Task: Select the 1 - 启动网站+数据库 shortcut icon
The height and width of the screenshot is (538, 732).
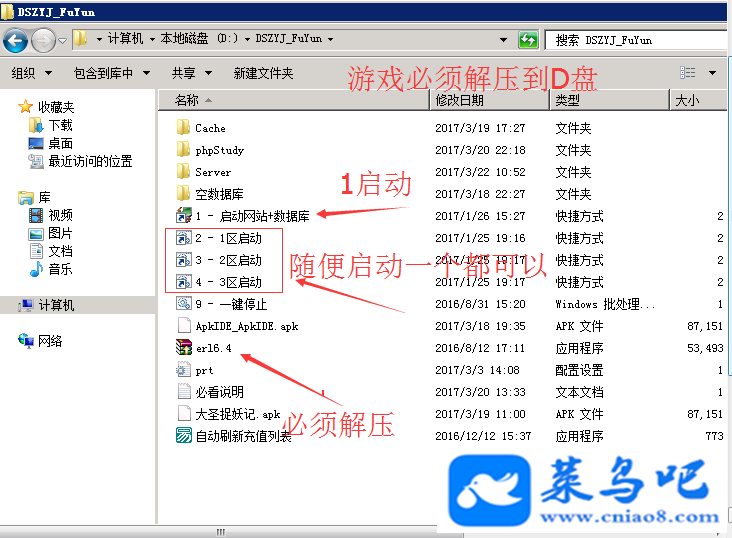Action: point(184,216)
